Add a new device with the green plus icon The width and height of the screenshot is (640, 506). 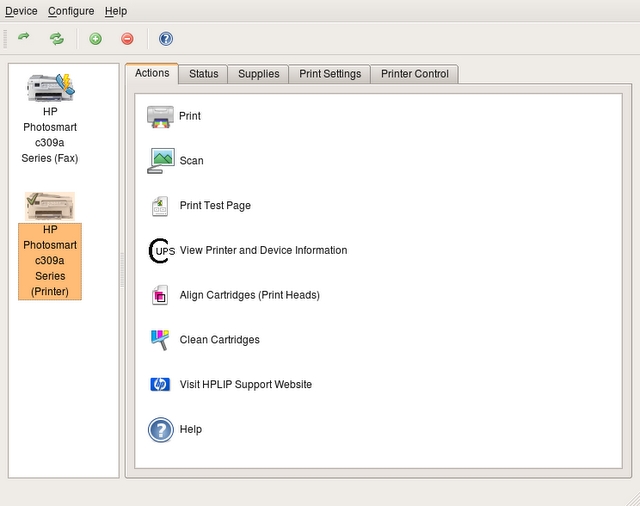coord(96,39)
